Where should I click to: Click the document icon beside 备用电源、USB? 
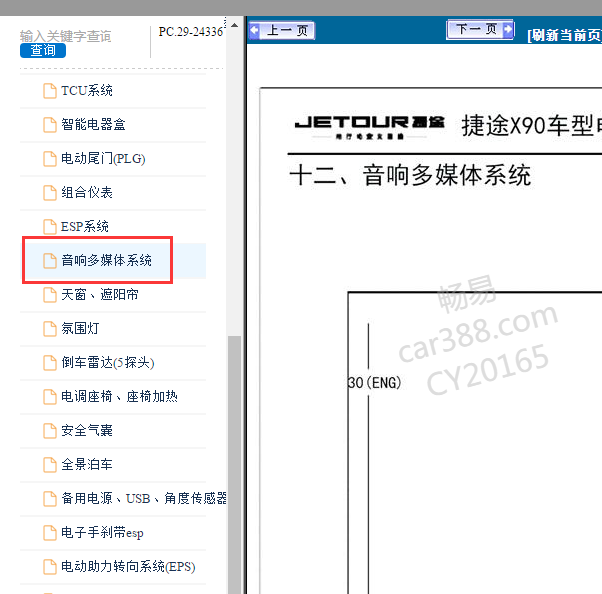coord(50,498)
